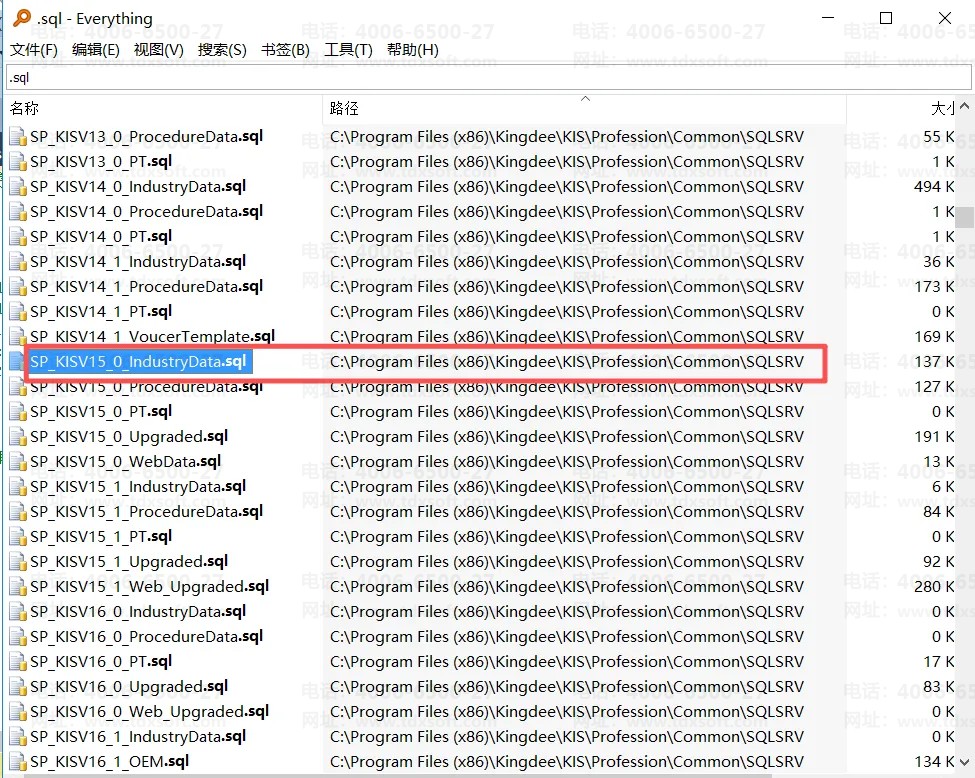Click the .sql search input box
Screen dimensions: 975x778
[487, 78]
